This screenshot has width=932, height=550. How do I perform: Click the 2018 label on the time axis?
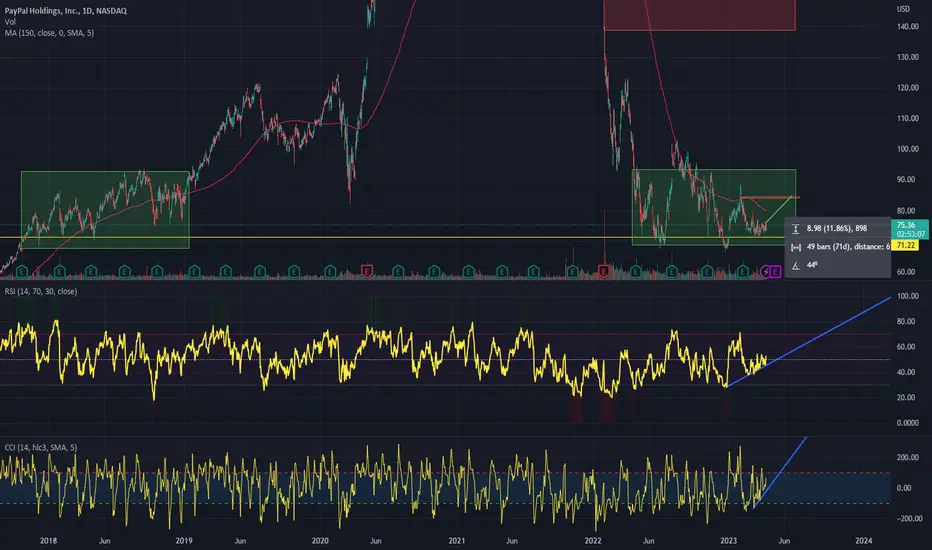(x=48, y=540)
